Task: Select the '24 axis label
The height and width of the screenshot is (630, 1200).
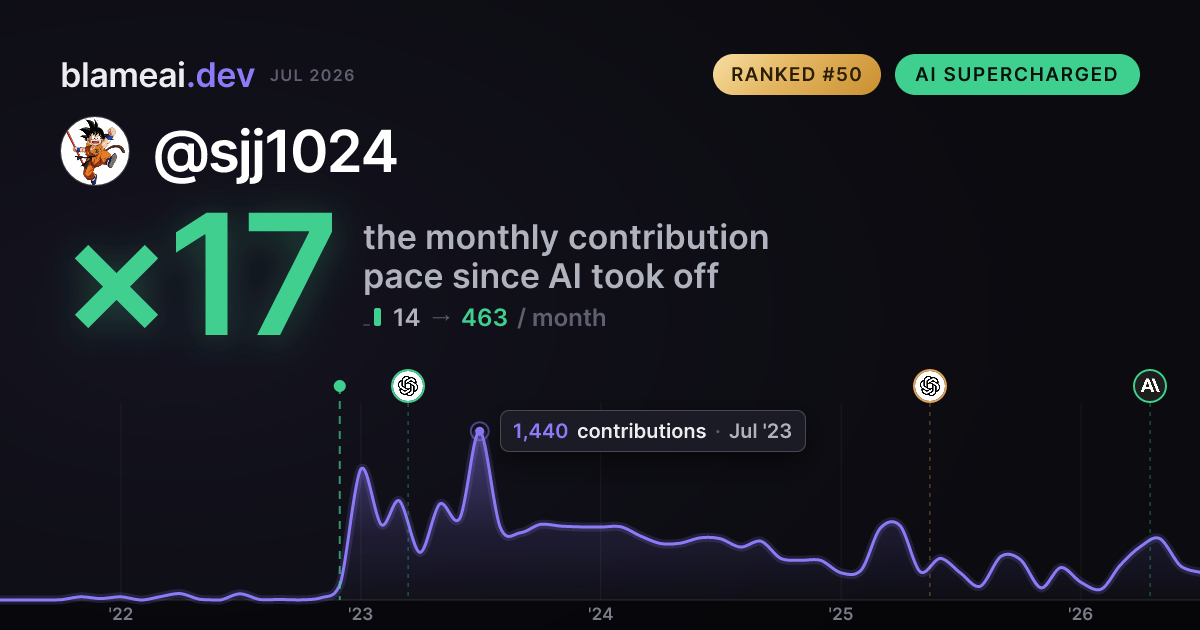Action: [601, 613]
